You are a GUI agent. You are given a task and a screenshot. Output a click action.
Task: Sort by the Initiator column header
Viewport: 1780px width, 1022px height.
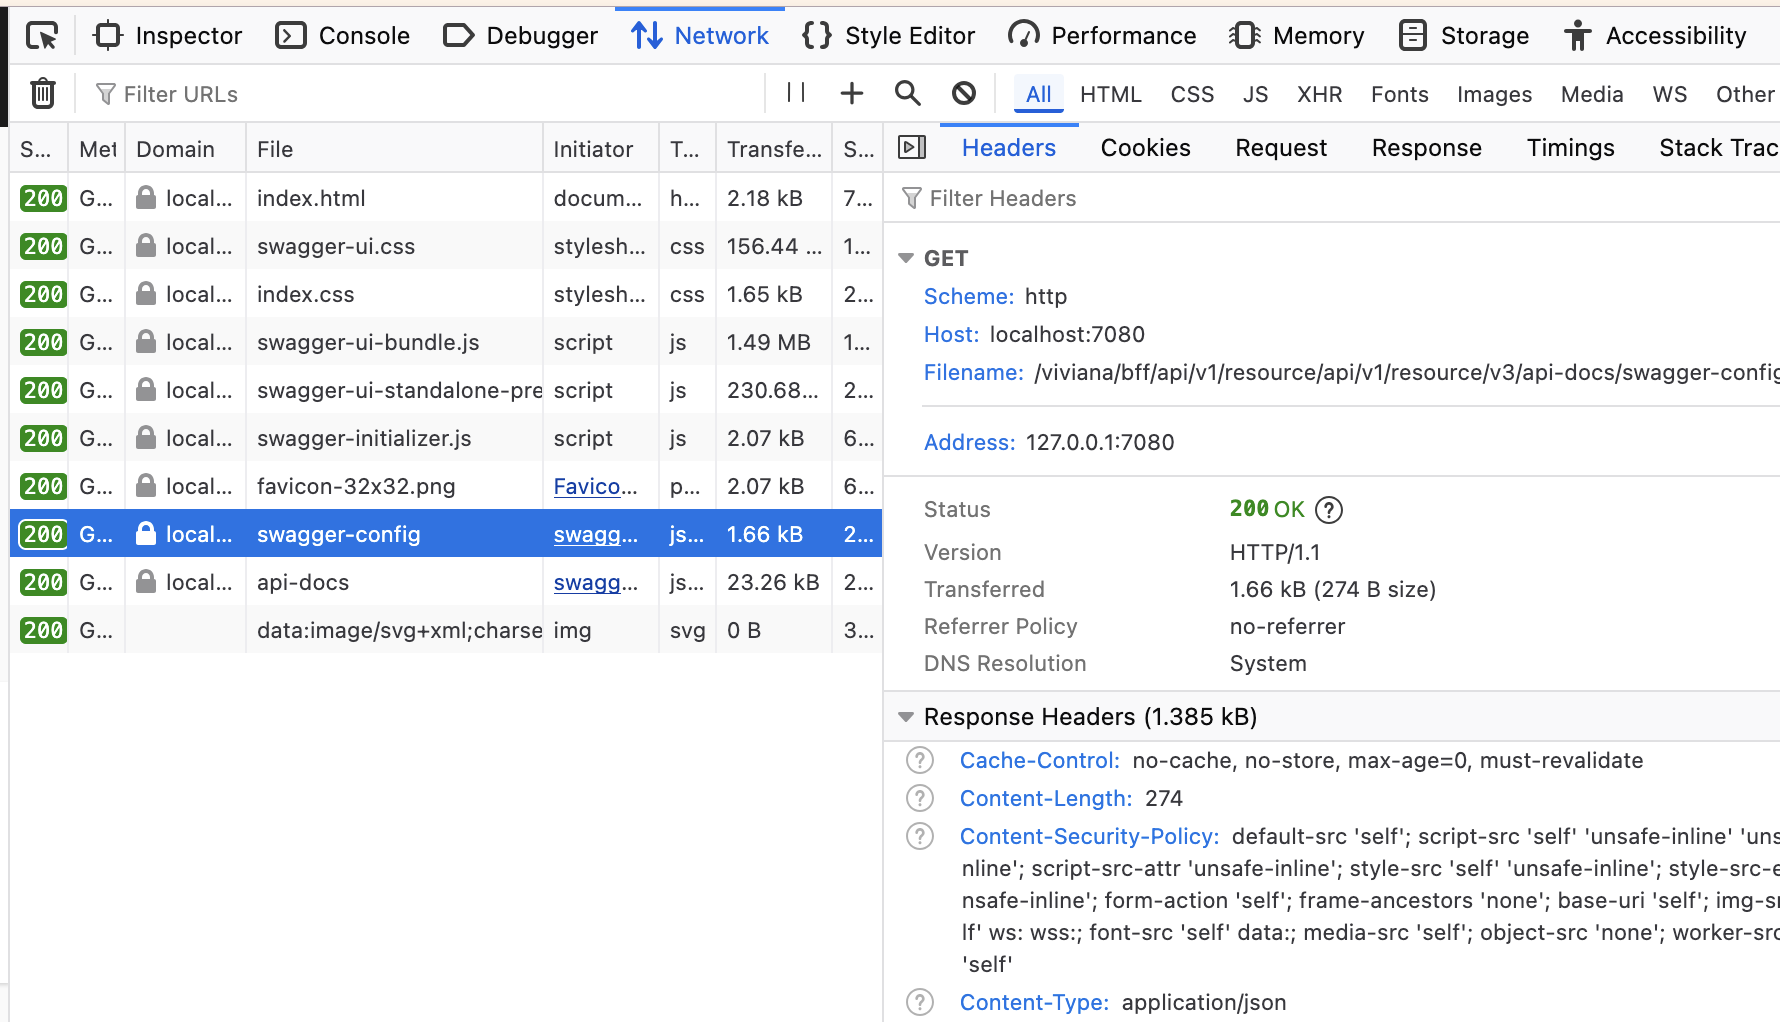click(601, 149)
